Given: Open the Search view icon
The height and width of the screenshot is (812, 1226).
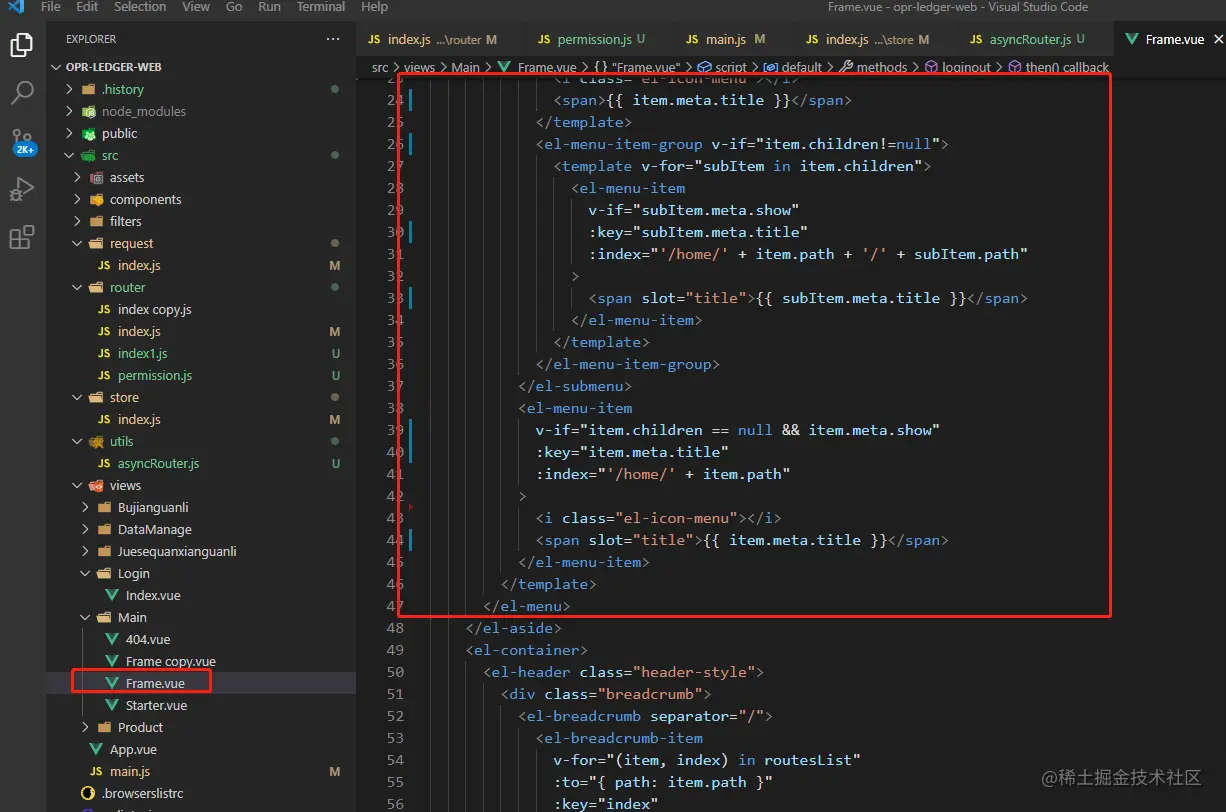Looking at the screenshot, I should (21, 93).
